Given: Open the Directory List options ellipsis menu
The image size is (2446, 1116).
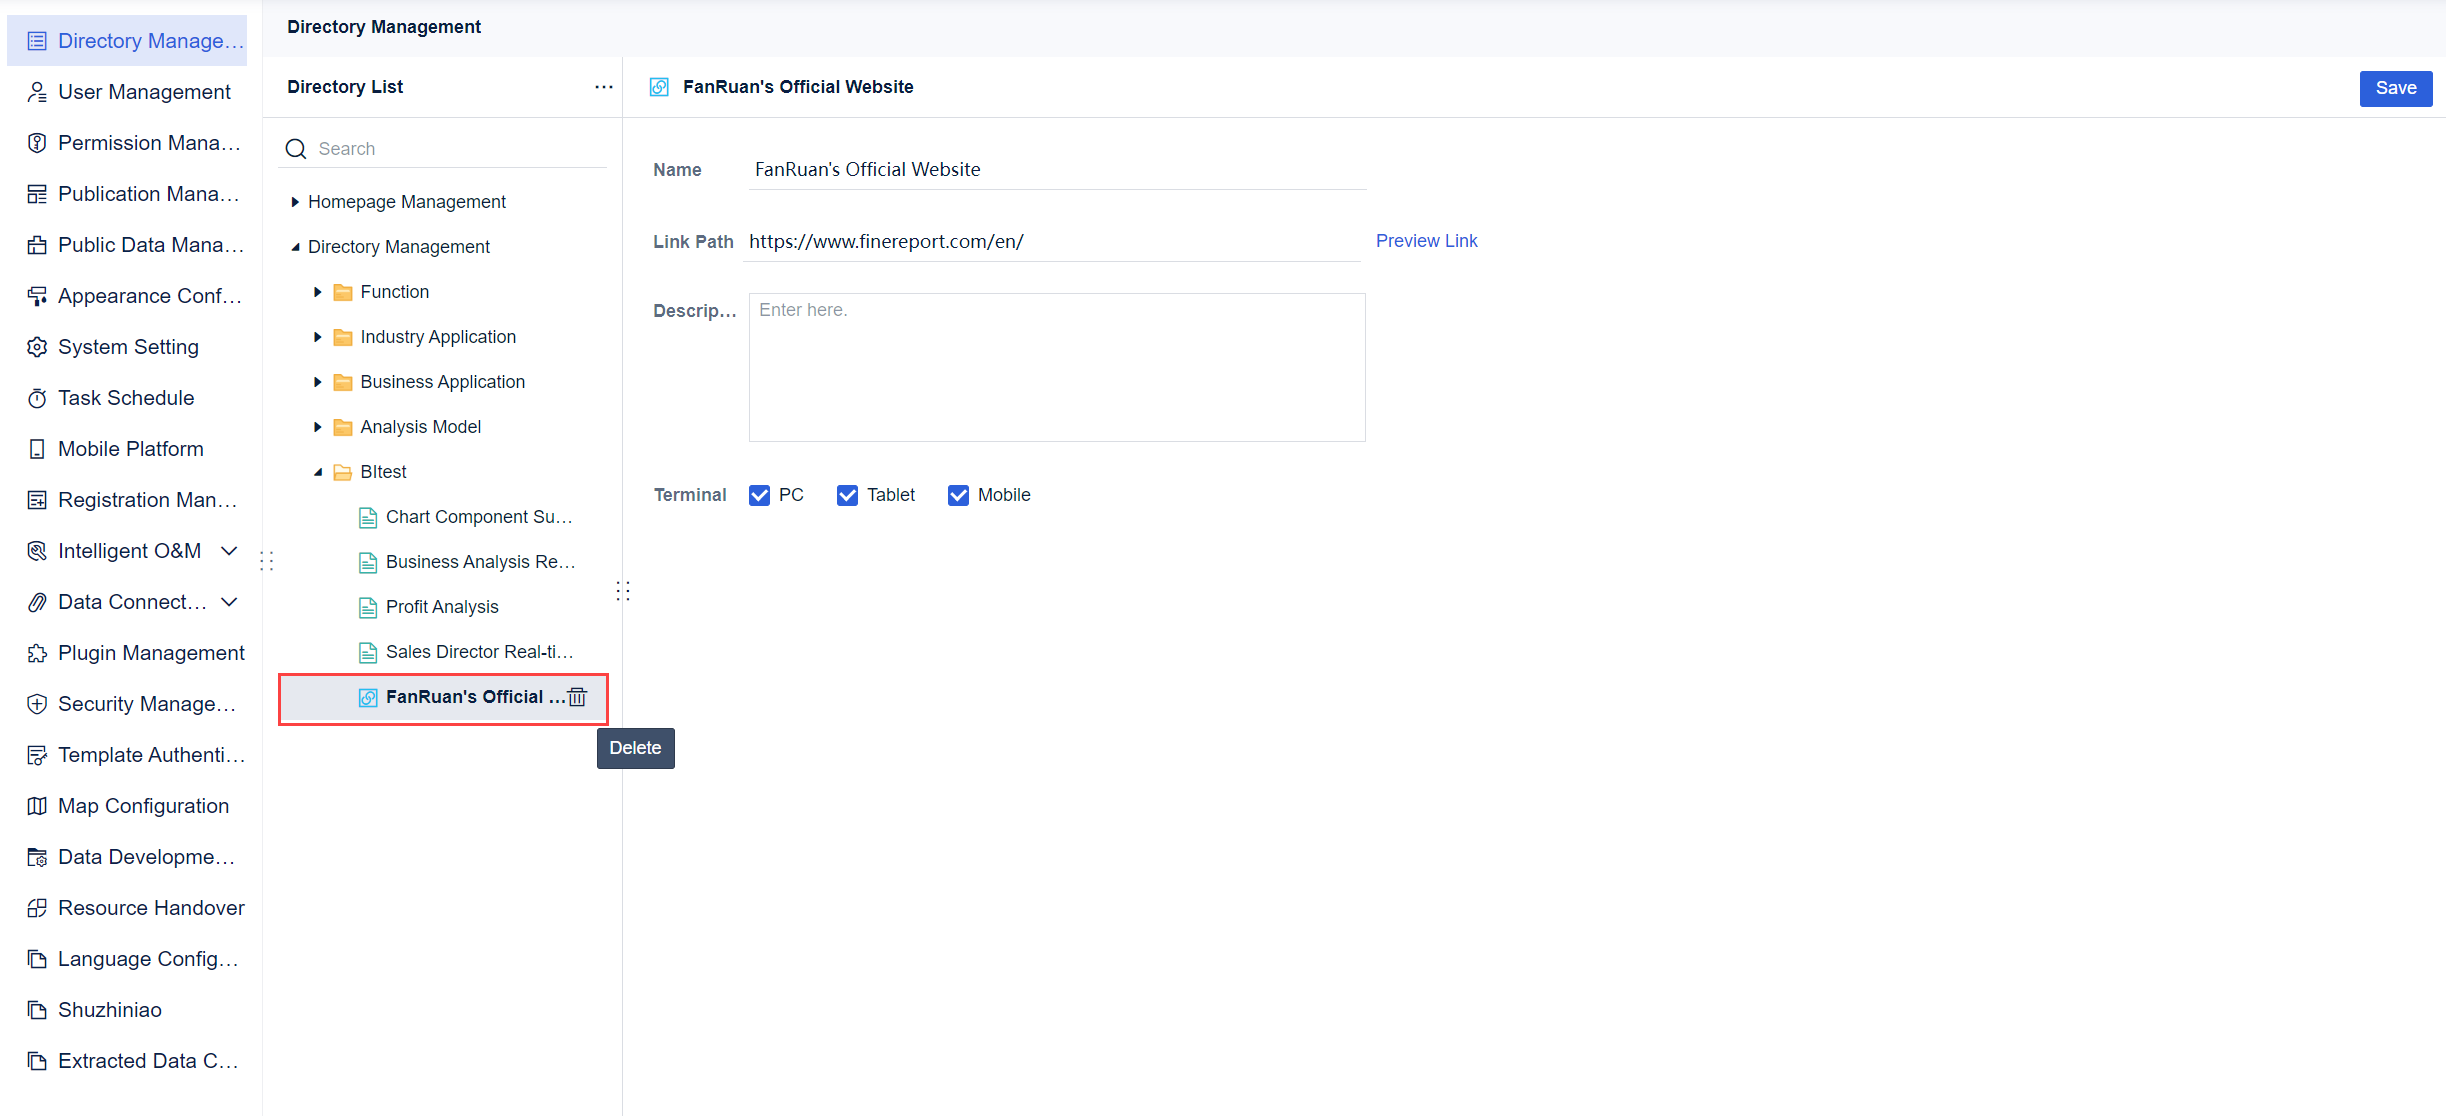Looking at the screenshot, I should pos(603,87).
